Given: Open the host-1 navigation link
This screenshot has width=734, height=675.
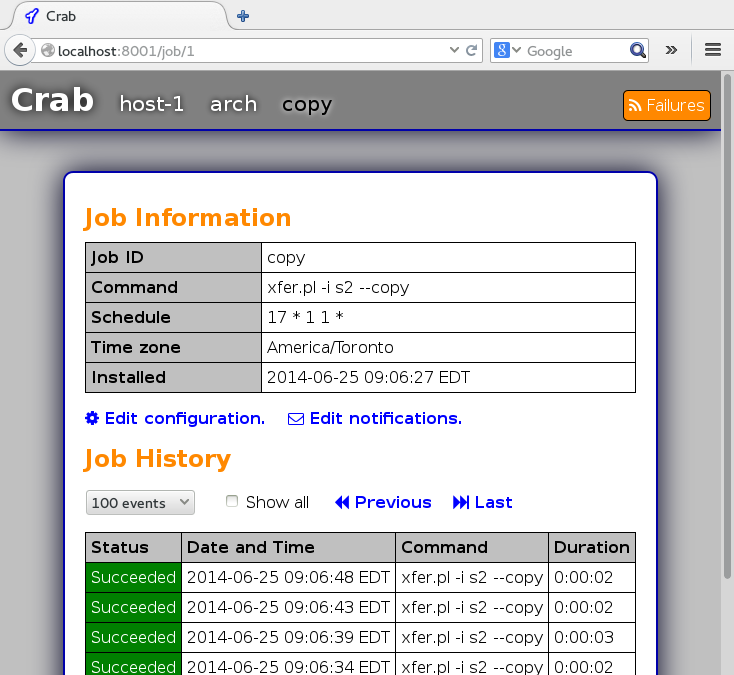Looking at the screenshot, I should click(152, 104).
